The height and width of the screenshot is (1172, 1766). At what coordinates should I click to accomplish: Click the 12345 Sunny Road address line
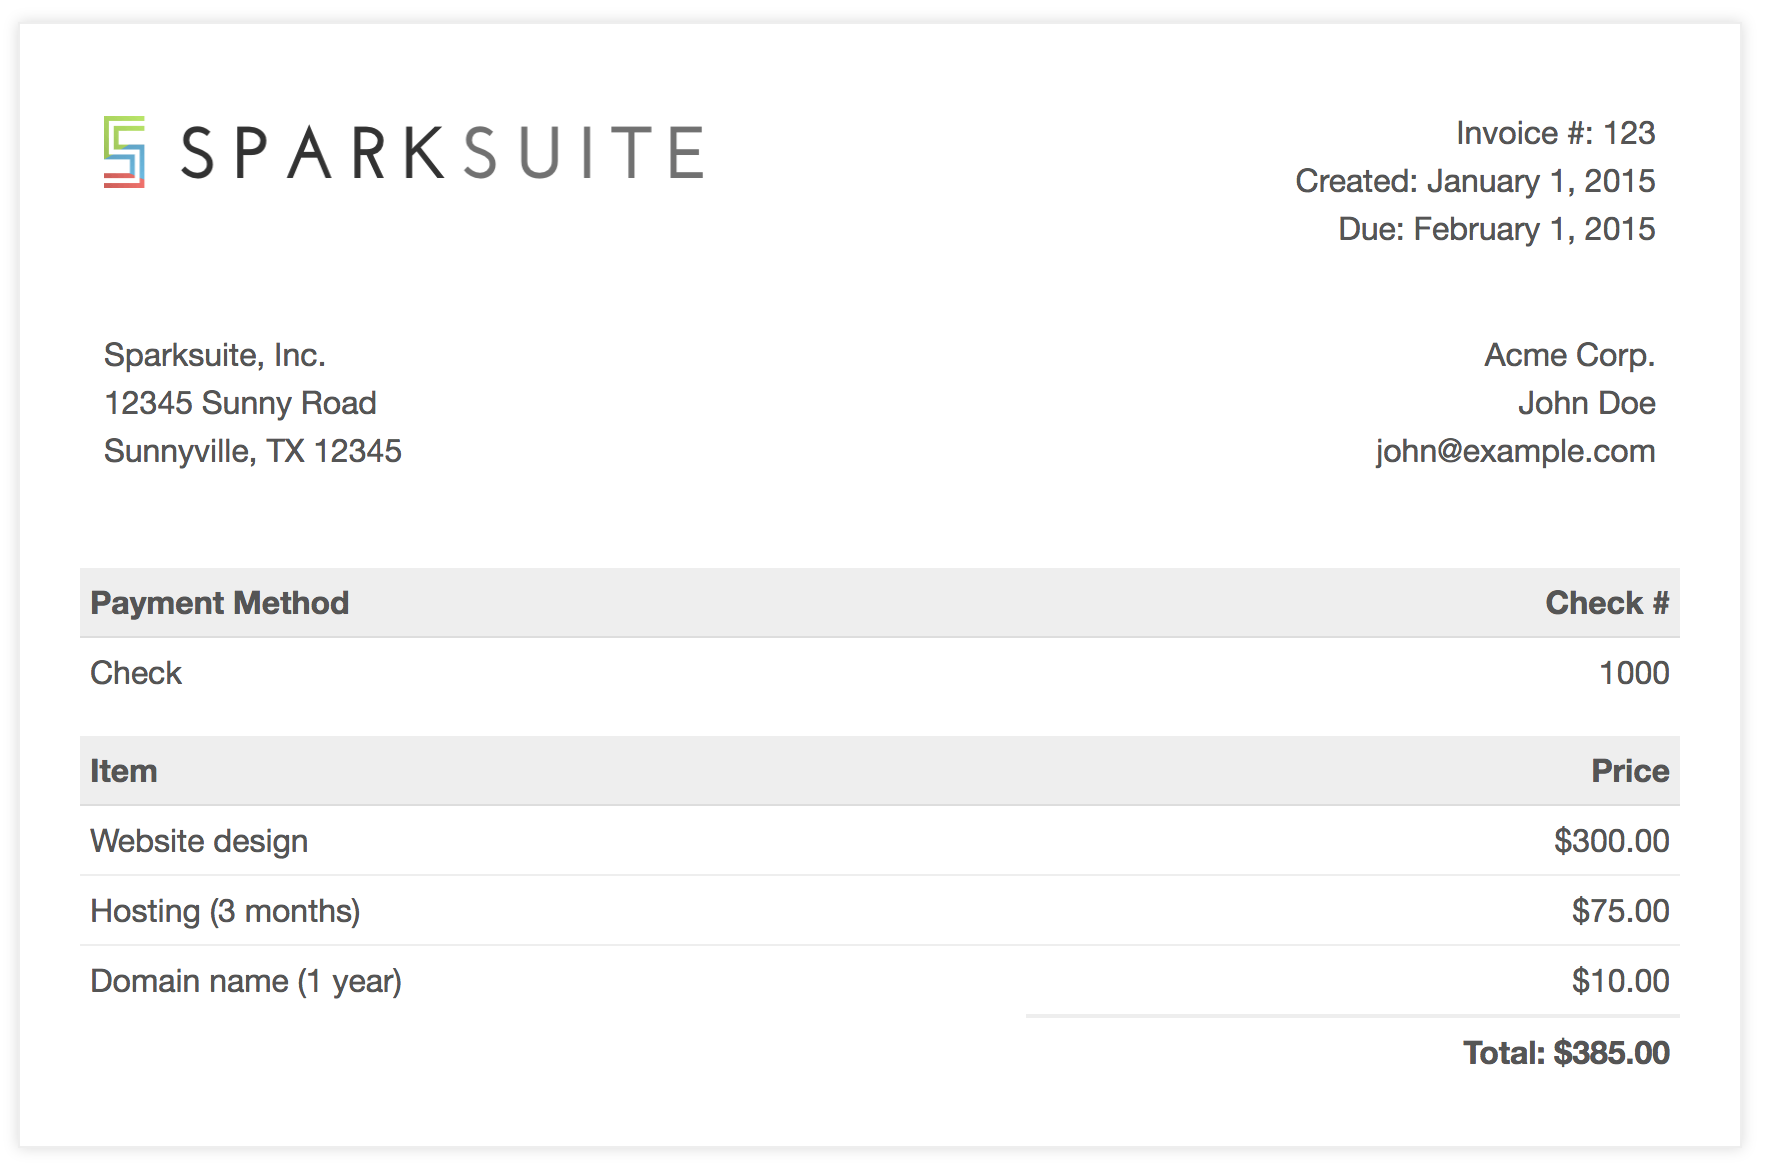pyautogui.click(x=240, y=403)
